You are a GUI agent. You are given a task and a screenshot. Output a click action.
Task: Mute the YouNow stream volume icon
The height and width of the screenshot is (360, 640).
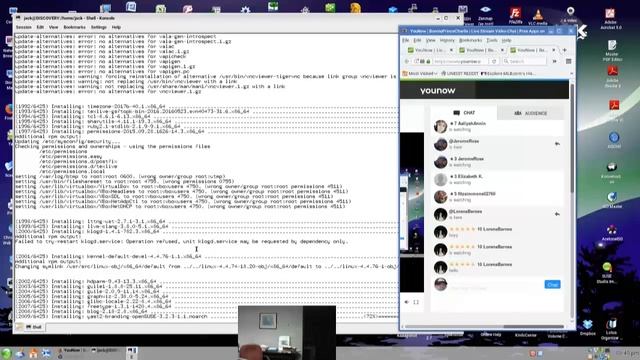[x=407, y=302]
